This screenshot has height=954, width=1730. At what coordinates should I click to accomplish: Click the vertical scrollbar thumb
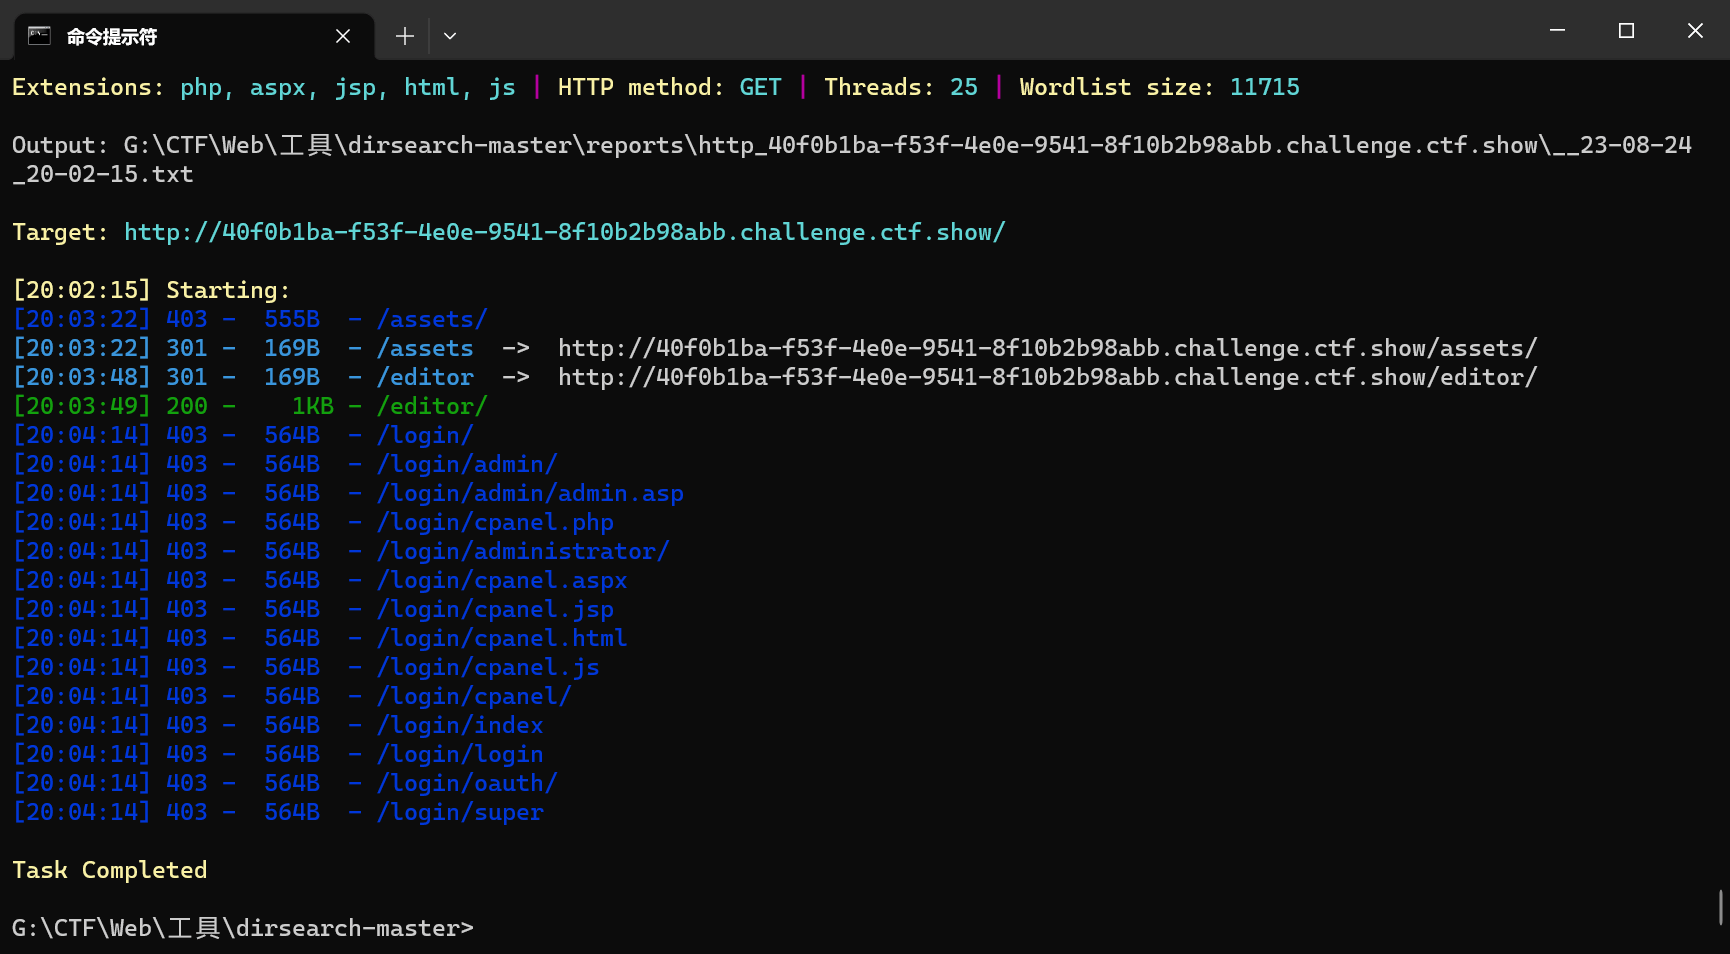[x=1720, y=907]
